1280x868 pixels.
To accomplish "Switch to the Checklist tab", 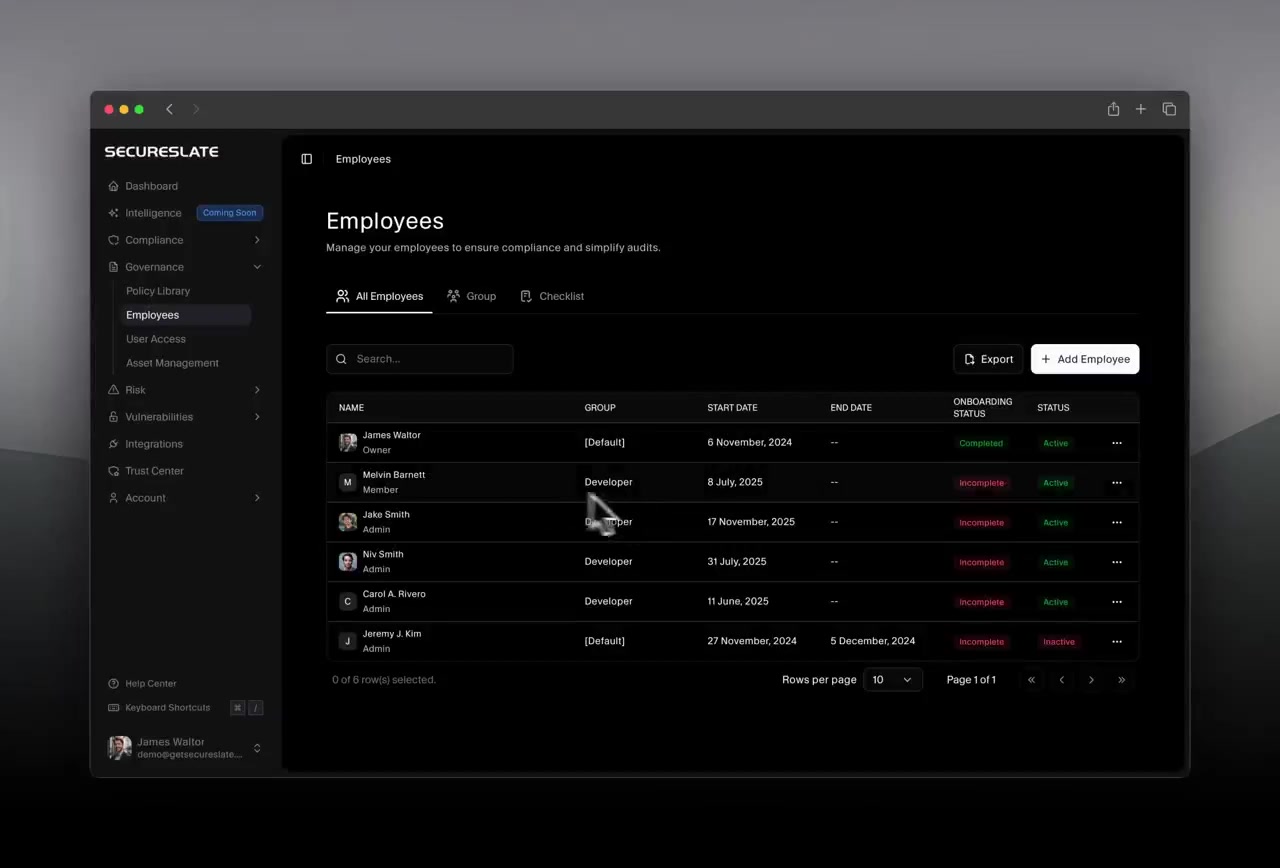I will (x=552, y=296).
